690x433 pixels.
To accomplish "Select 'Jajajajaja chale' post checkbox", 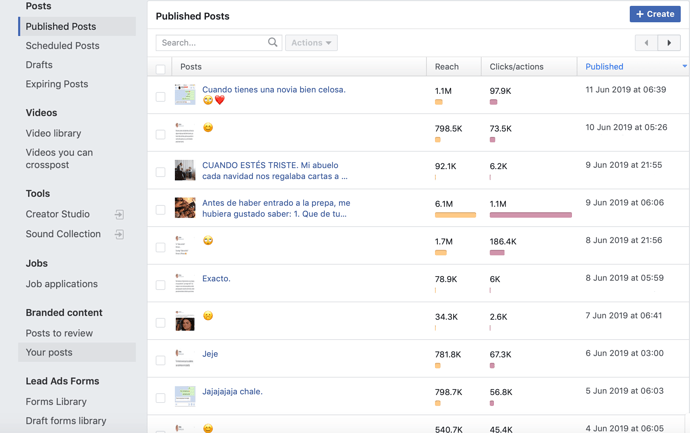I will (161, 398).
